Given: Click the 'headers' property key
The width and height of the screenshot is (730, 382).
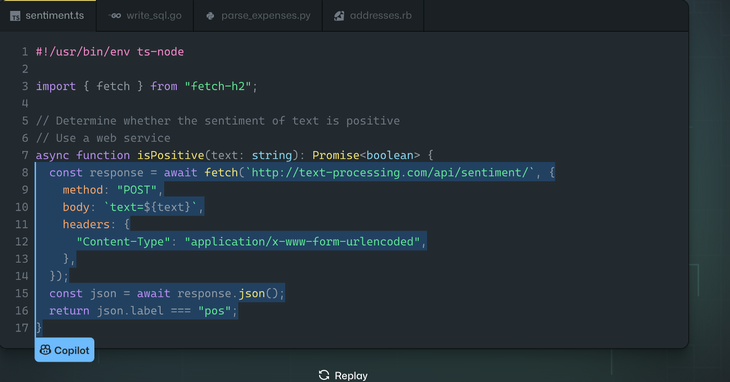Looking at the screenshot, I should [x=86, y=224].
